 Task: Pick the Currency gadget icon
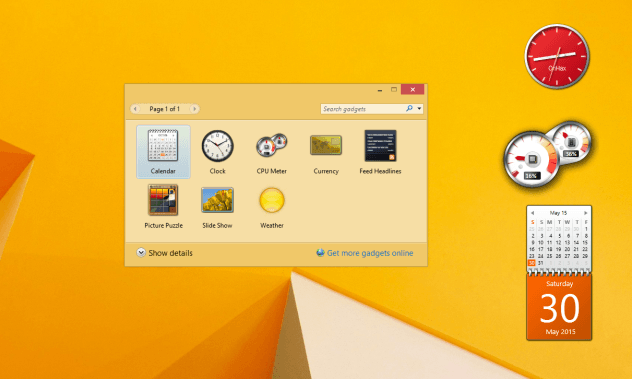point(326,145)
